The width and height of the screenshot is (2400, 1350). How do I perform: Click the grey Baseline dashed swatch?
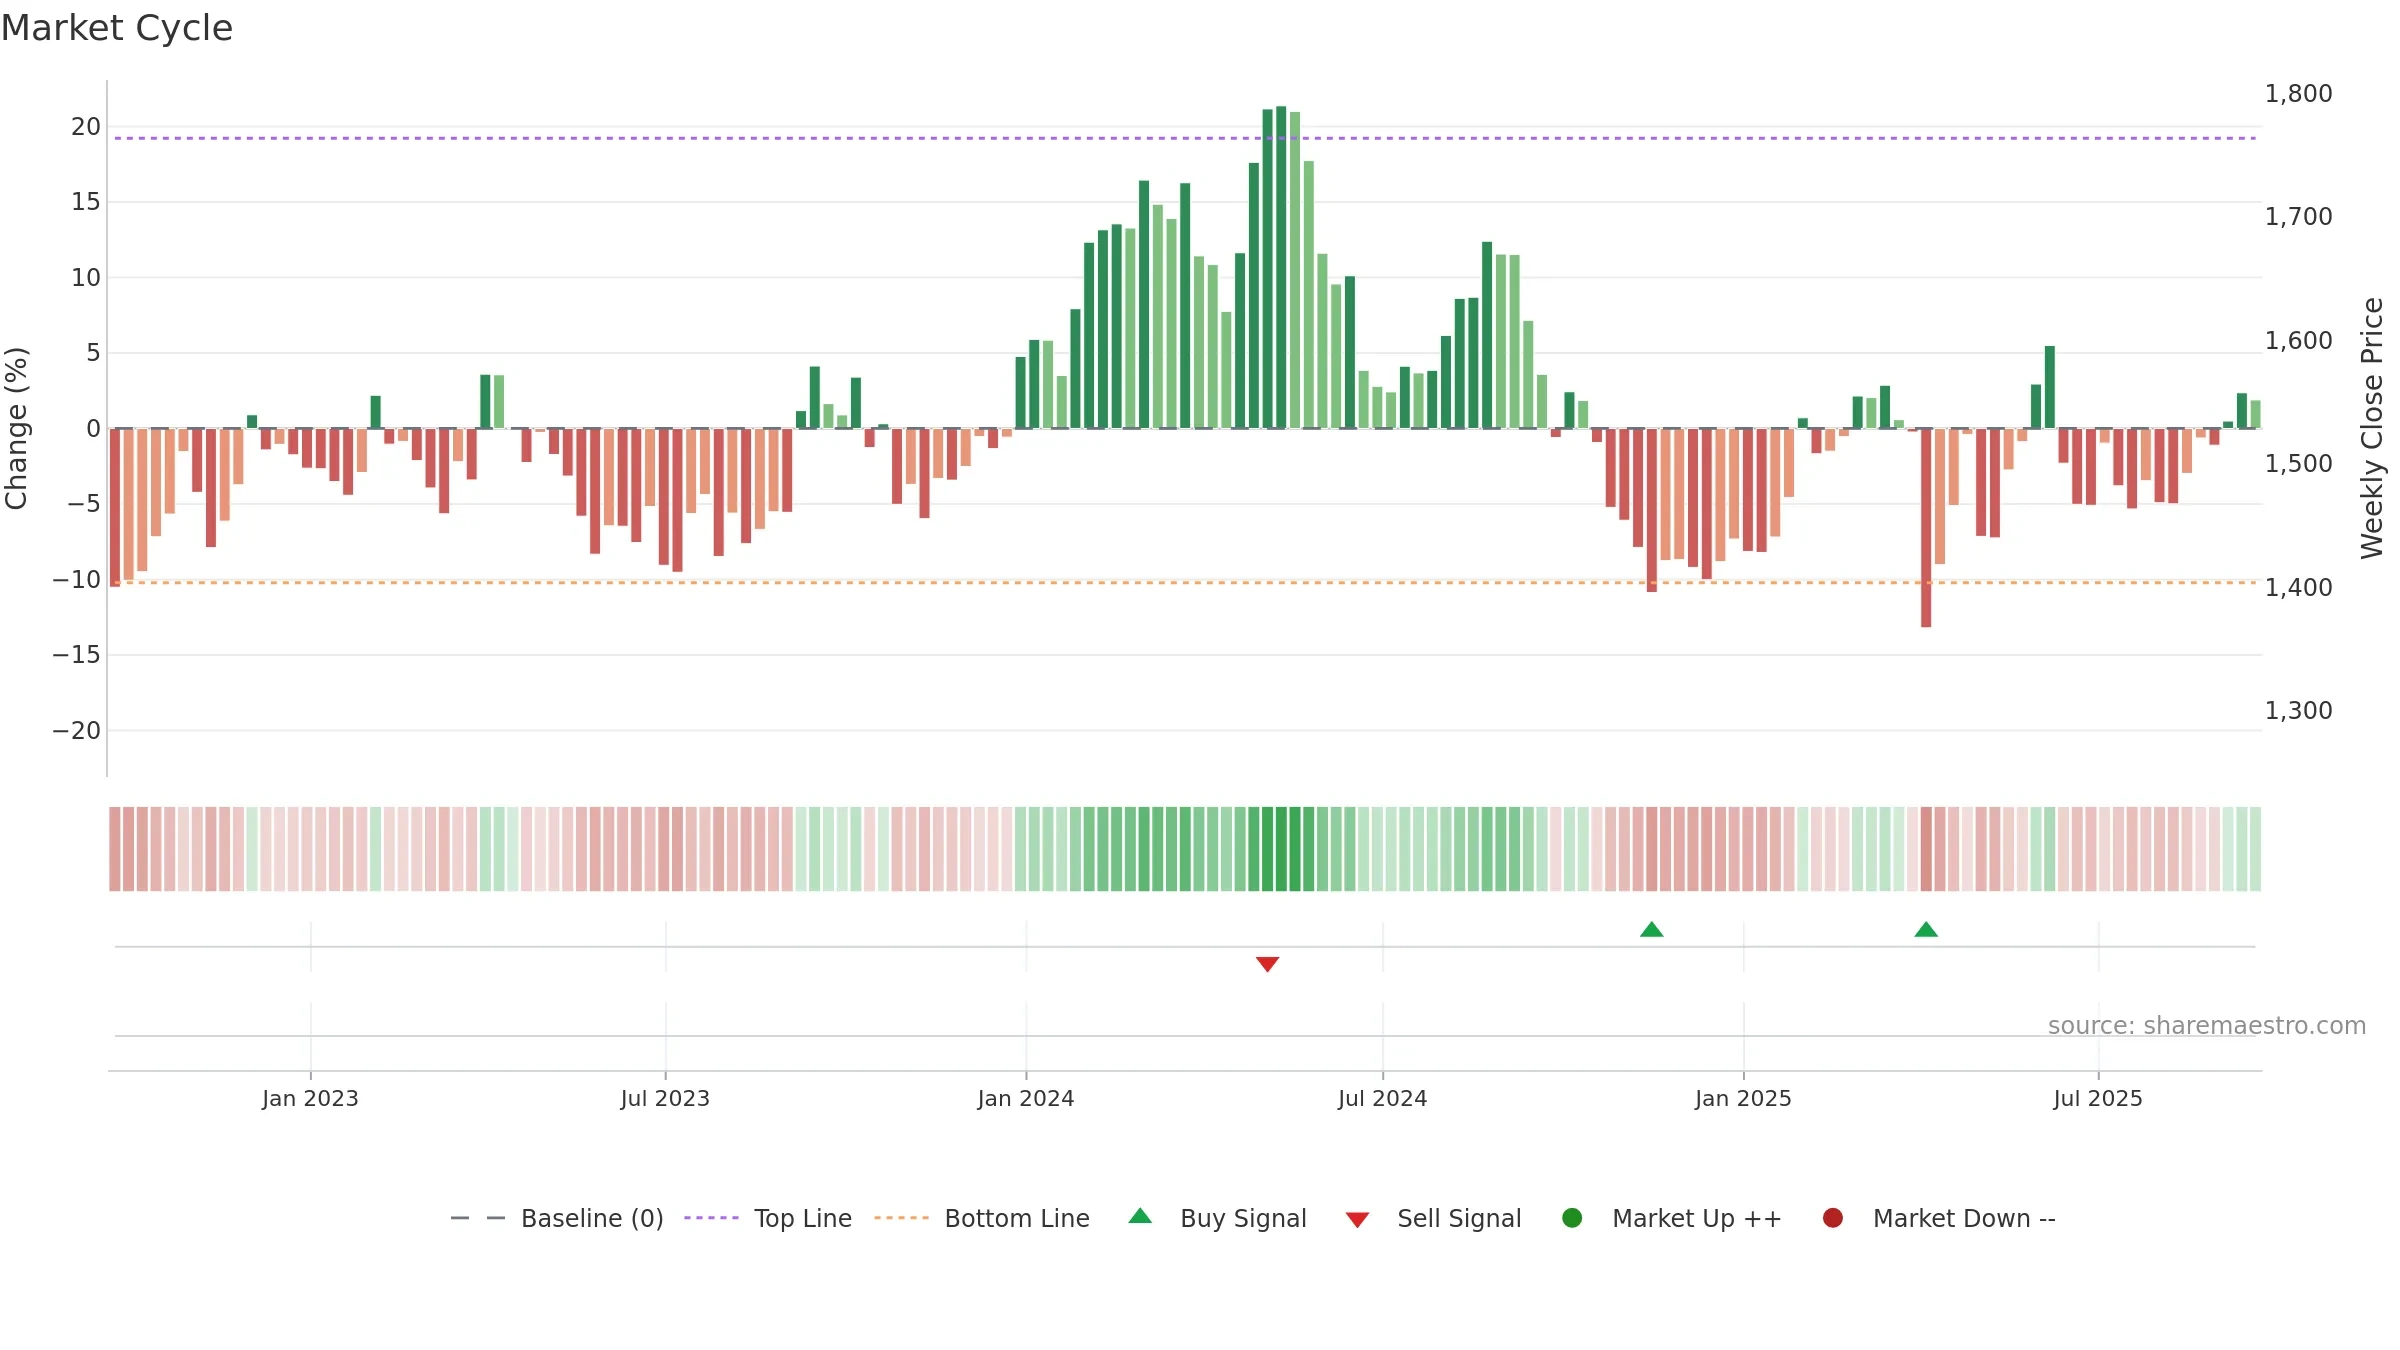click(478, 1218)
